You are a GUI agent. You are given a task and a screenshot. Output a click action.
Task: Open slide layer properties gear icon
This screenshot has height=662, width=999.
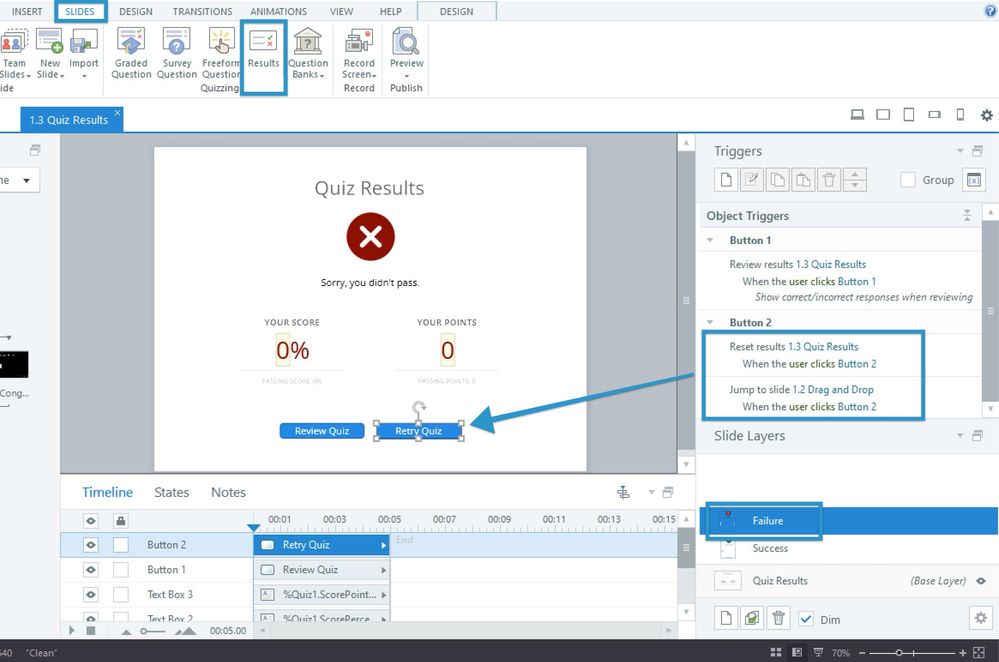[x=980, y=618]
